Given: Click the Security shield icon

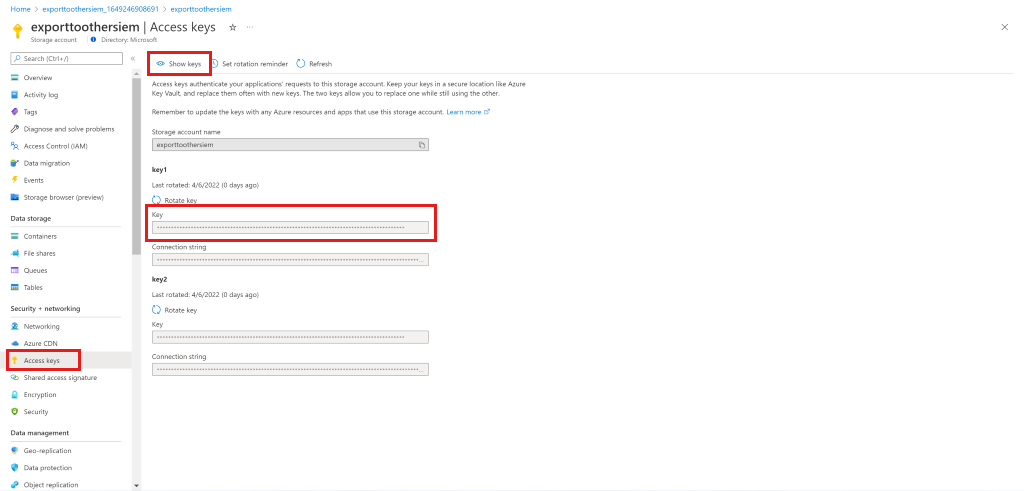Looking at the screenshot, I should pyautogui.click(x=14, y=411).
